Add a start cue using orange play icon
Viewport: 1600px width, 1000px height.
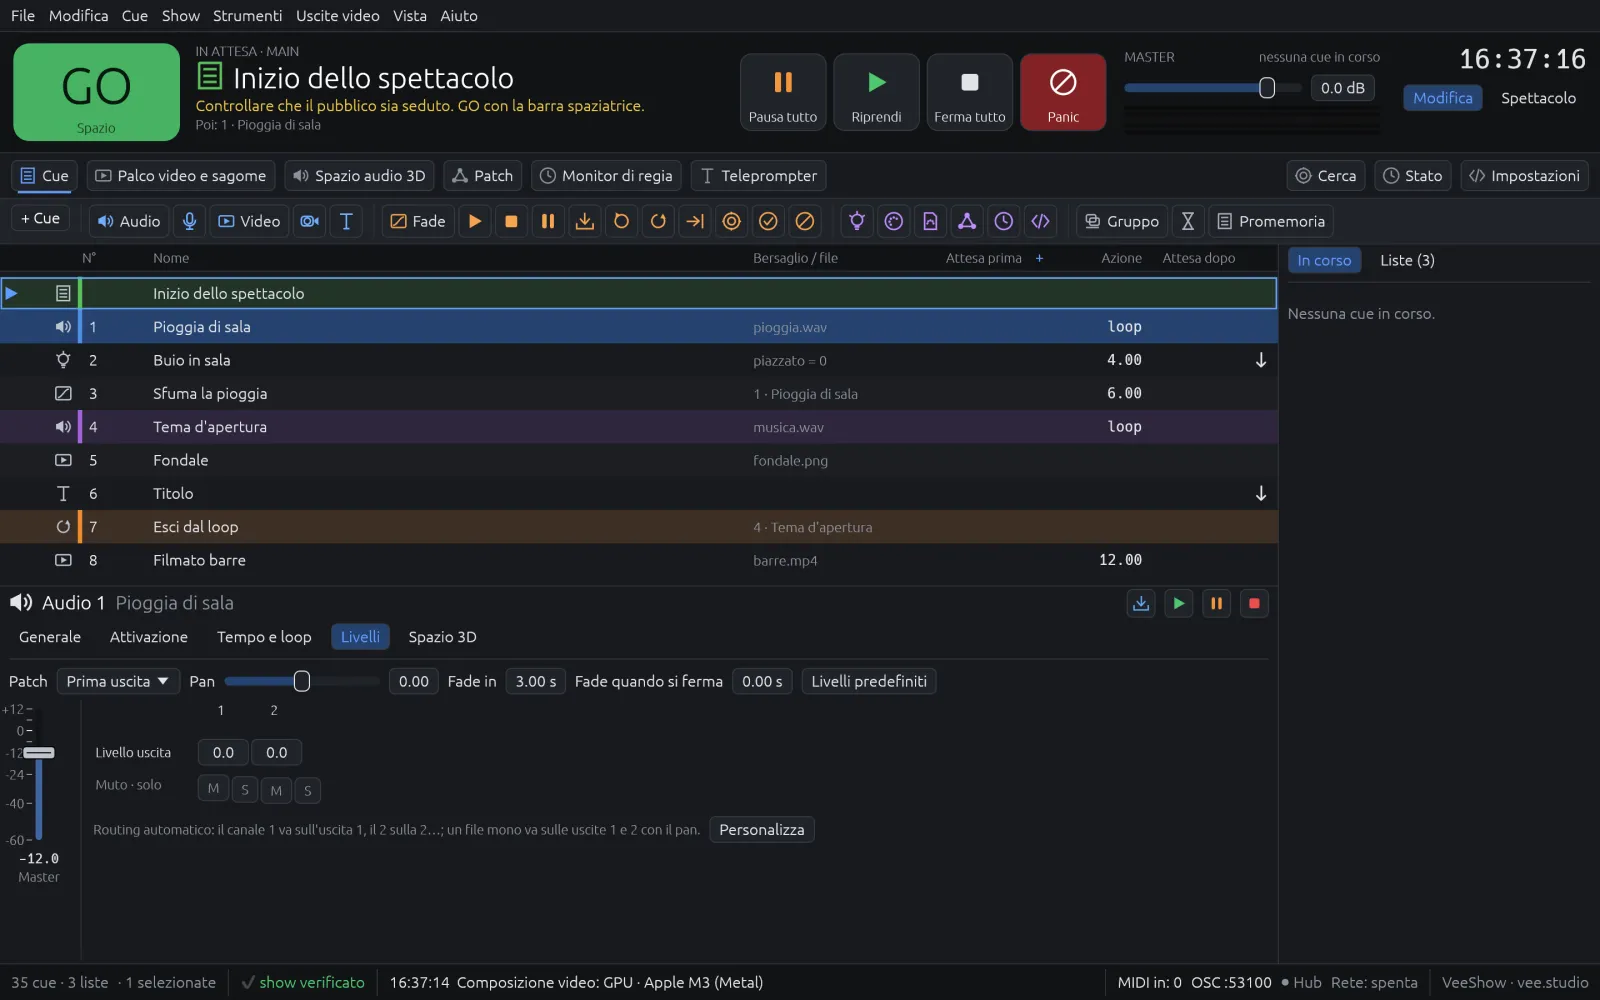coord(475,221)
